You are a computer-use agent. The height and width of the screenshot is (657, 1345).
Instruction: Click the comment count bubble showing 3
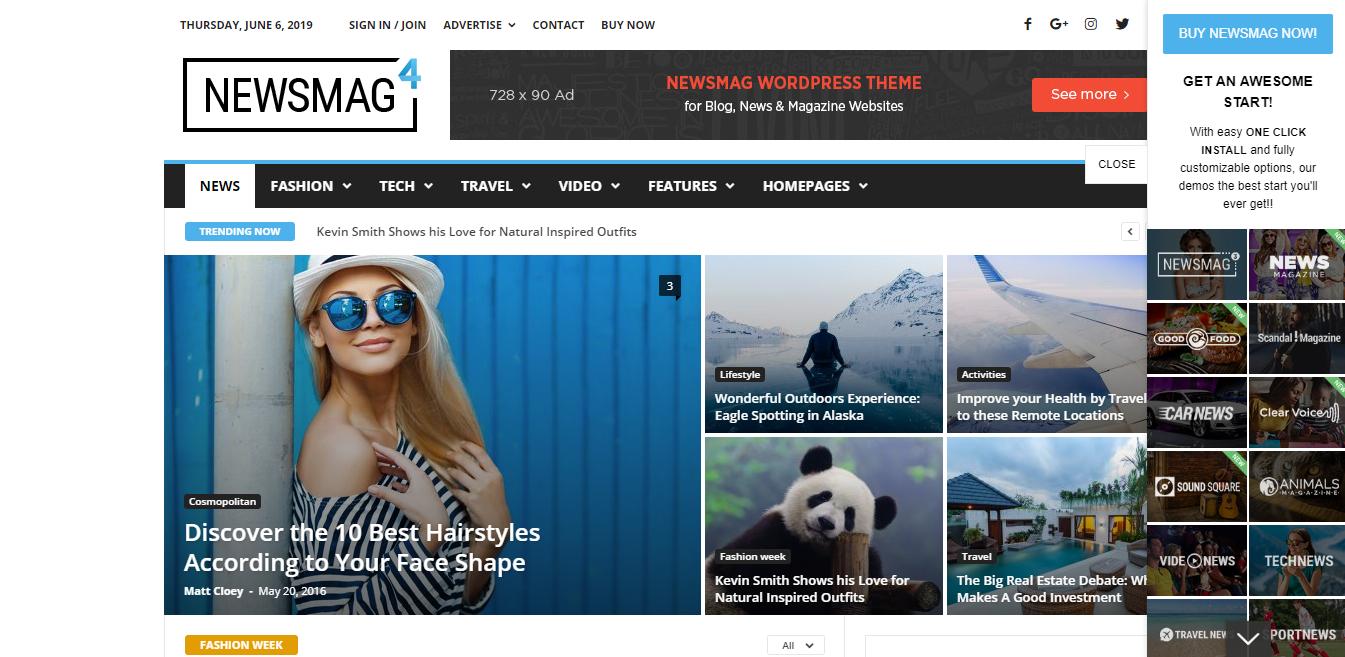coord(669,287)
